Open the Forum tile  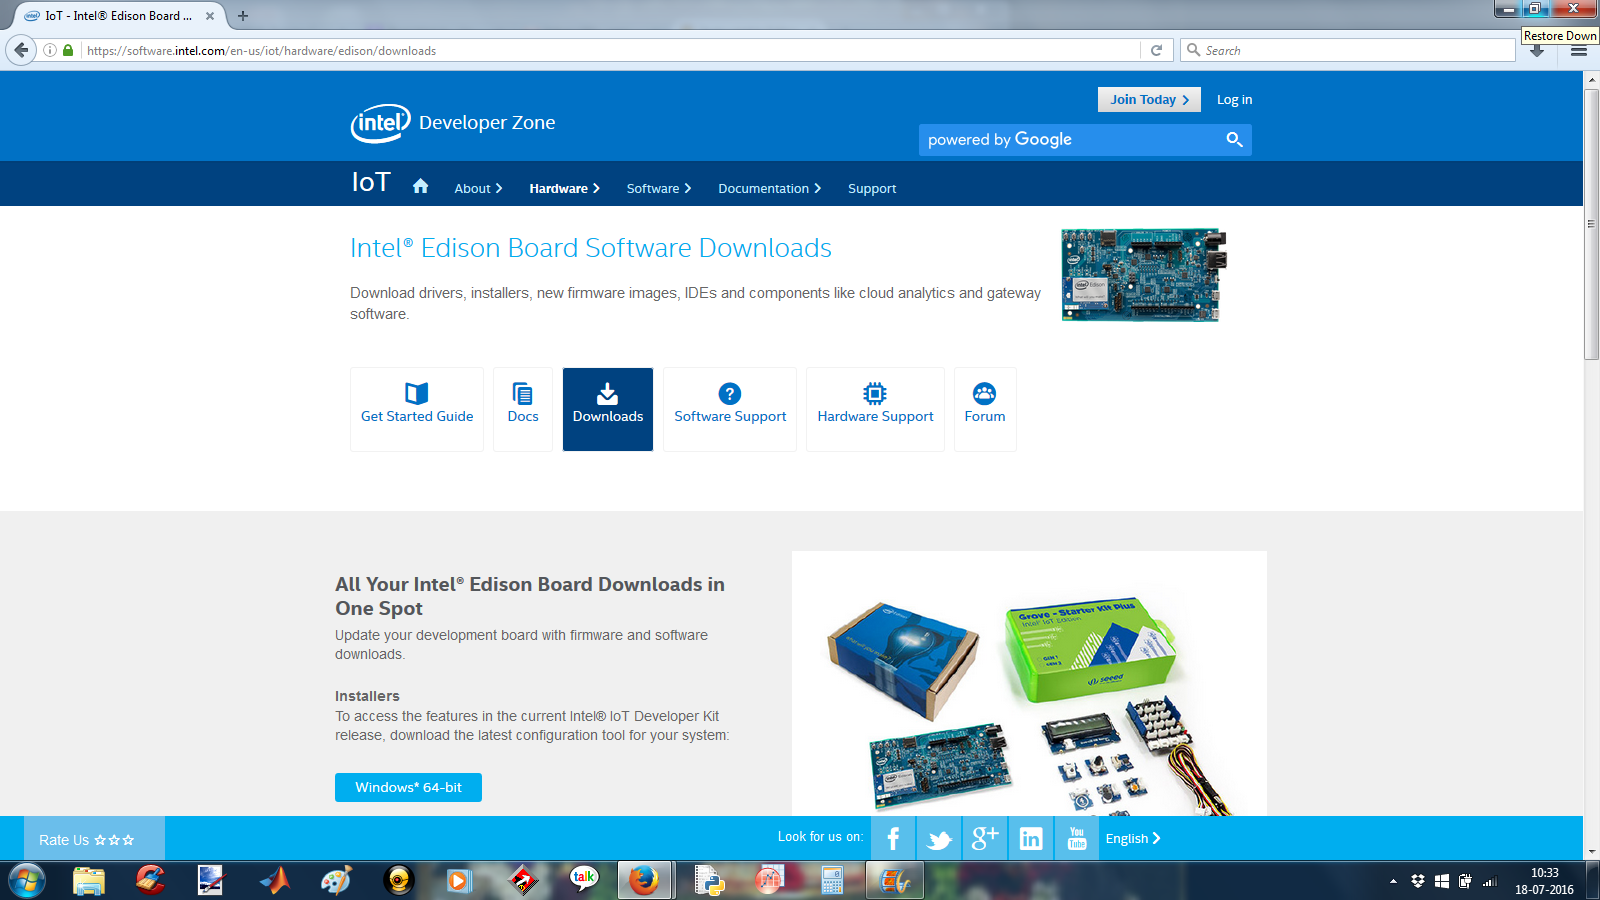tap(985, 409)
